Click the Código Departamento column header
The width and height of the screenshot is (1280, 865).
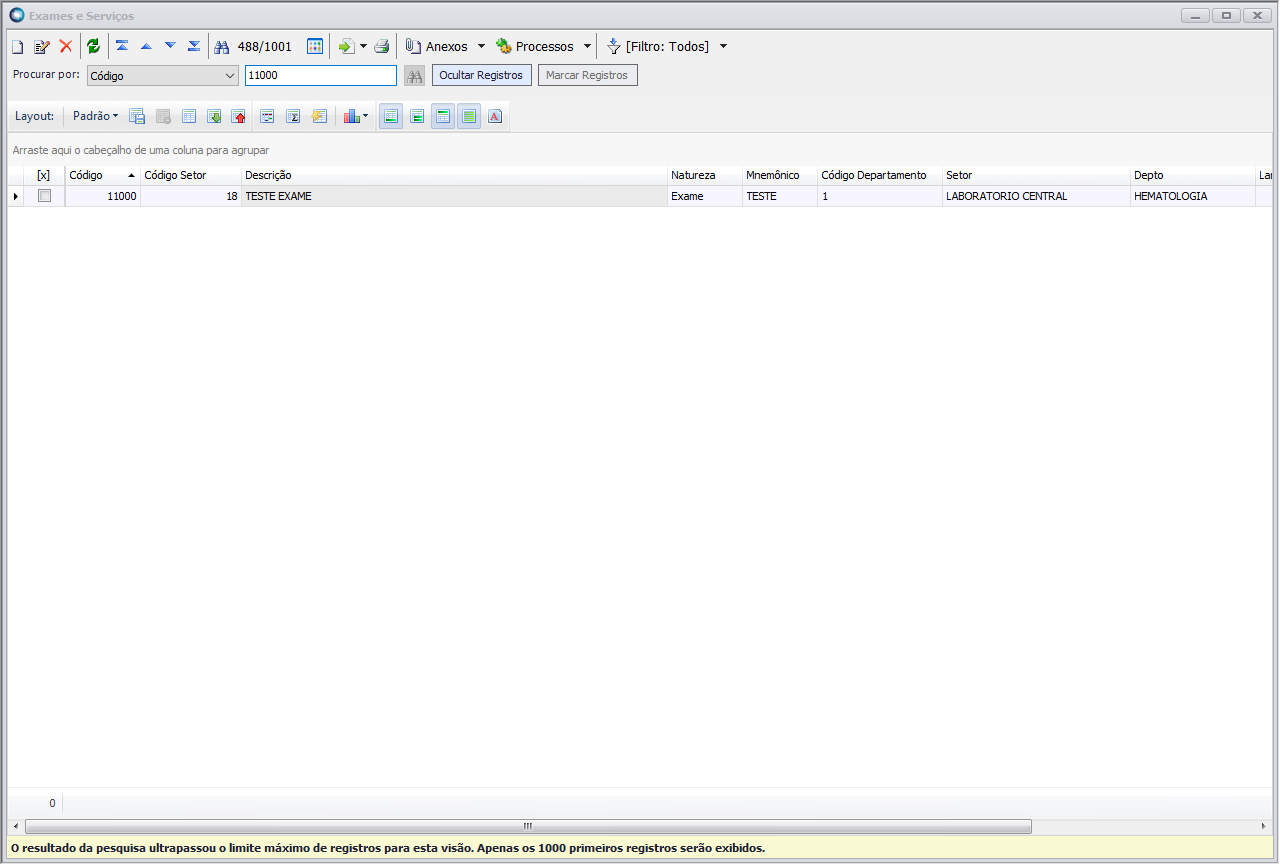(879, 176)
